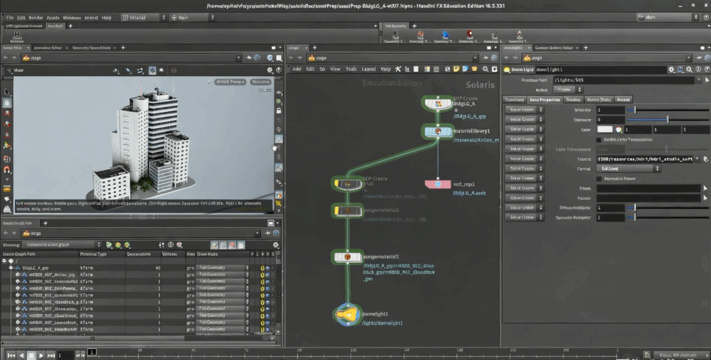The height and width of the screenshot is (360, 711).
Task: Open the Render menu
Action: pos(36,17)
